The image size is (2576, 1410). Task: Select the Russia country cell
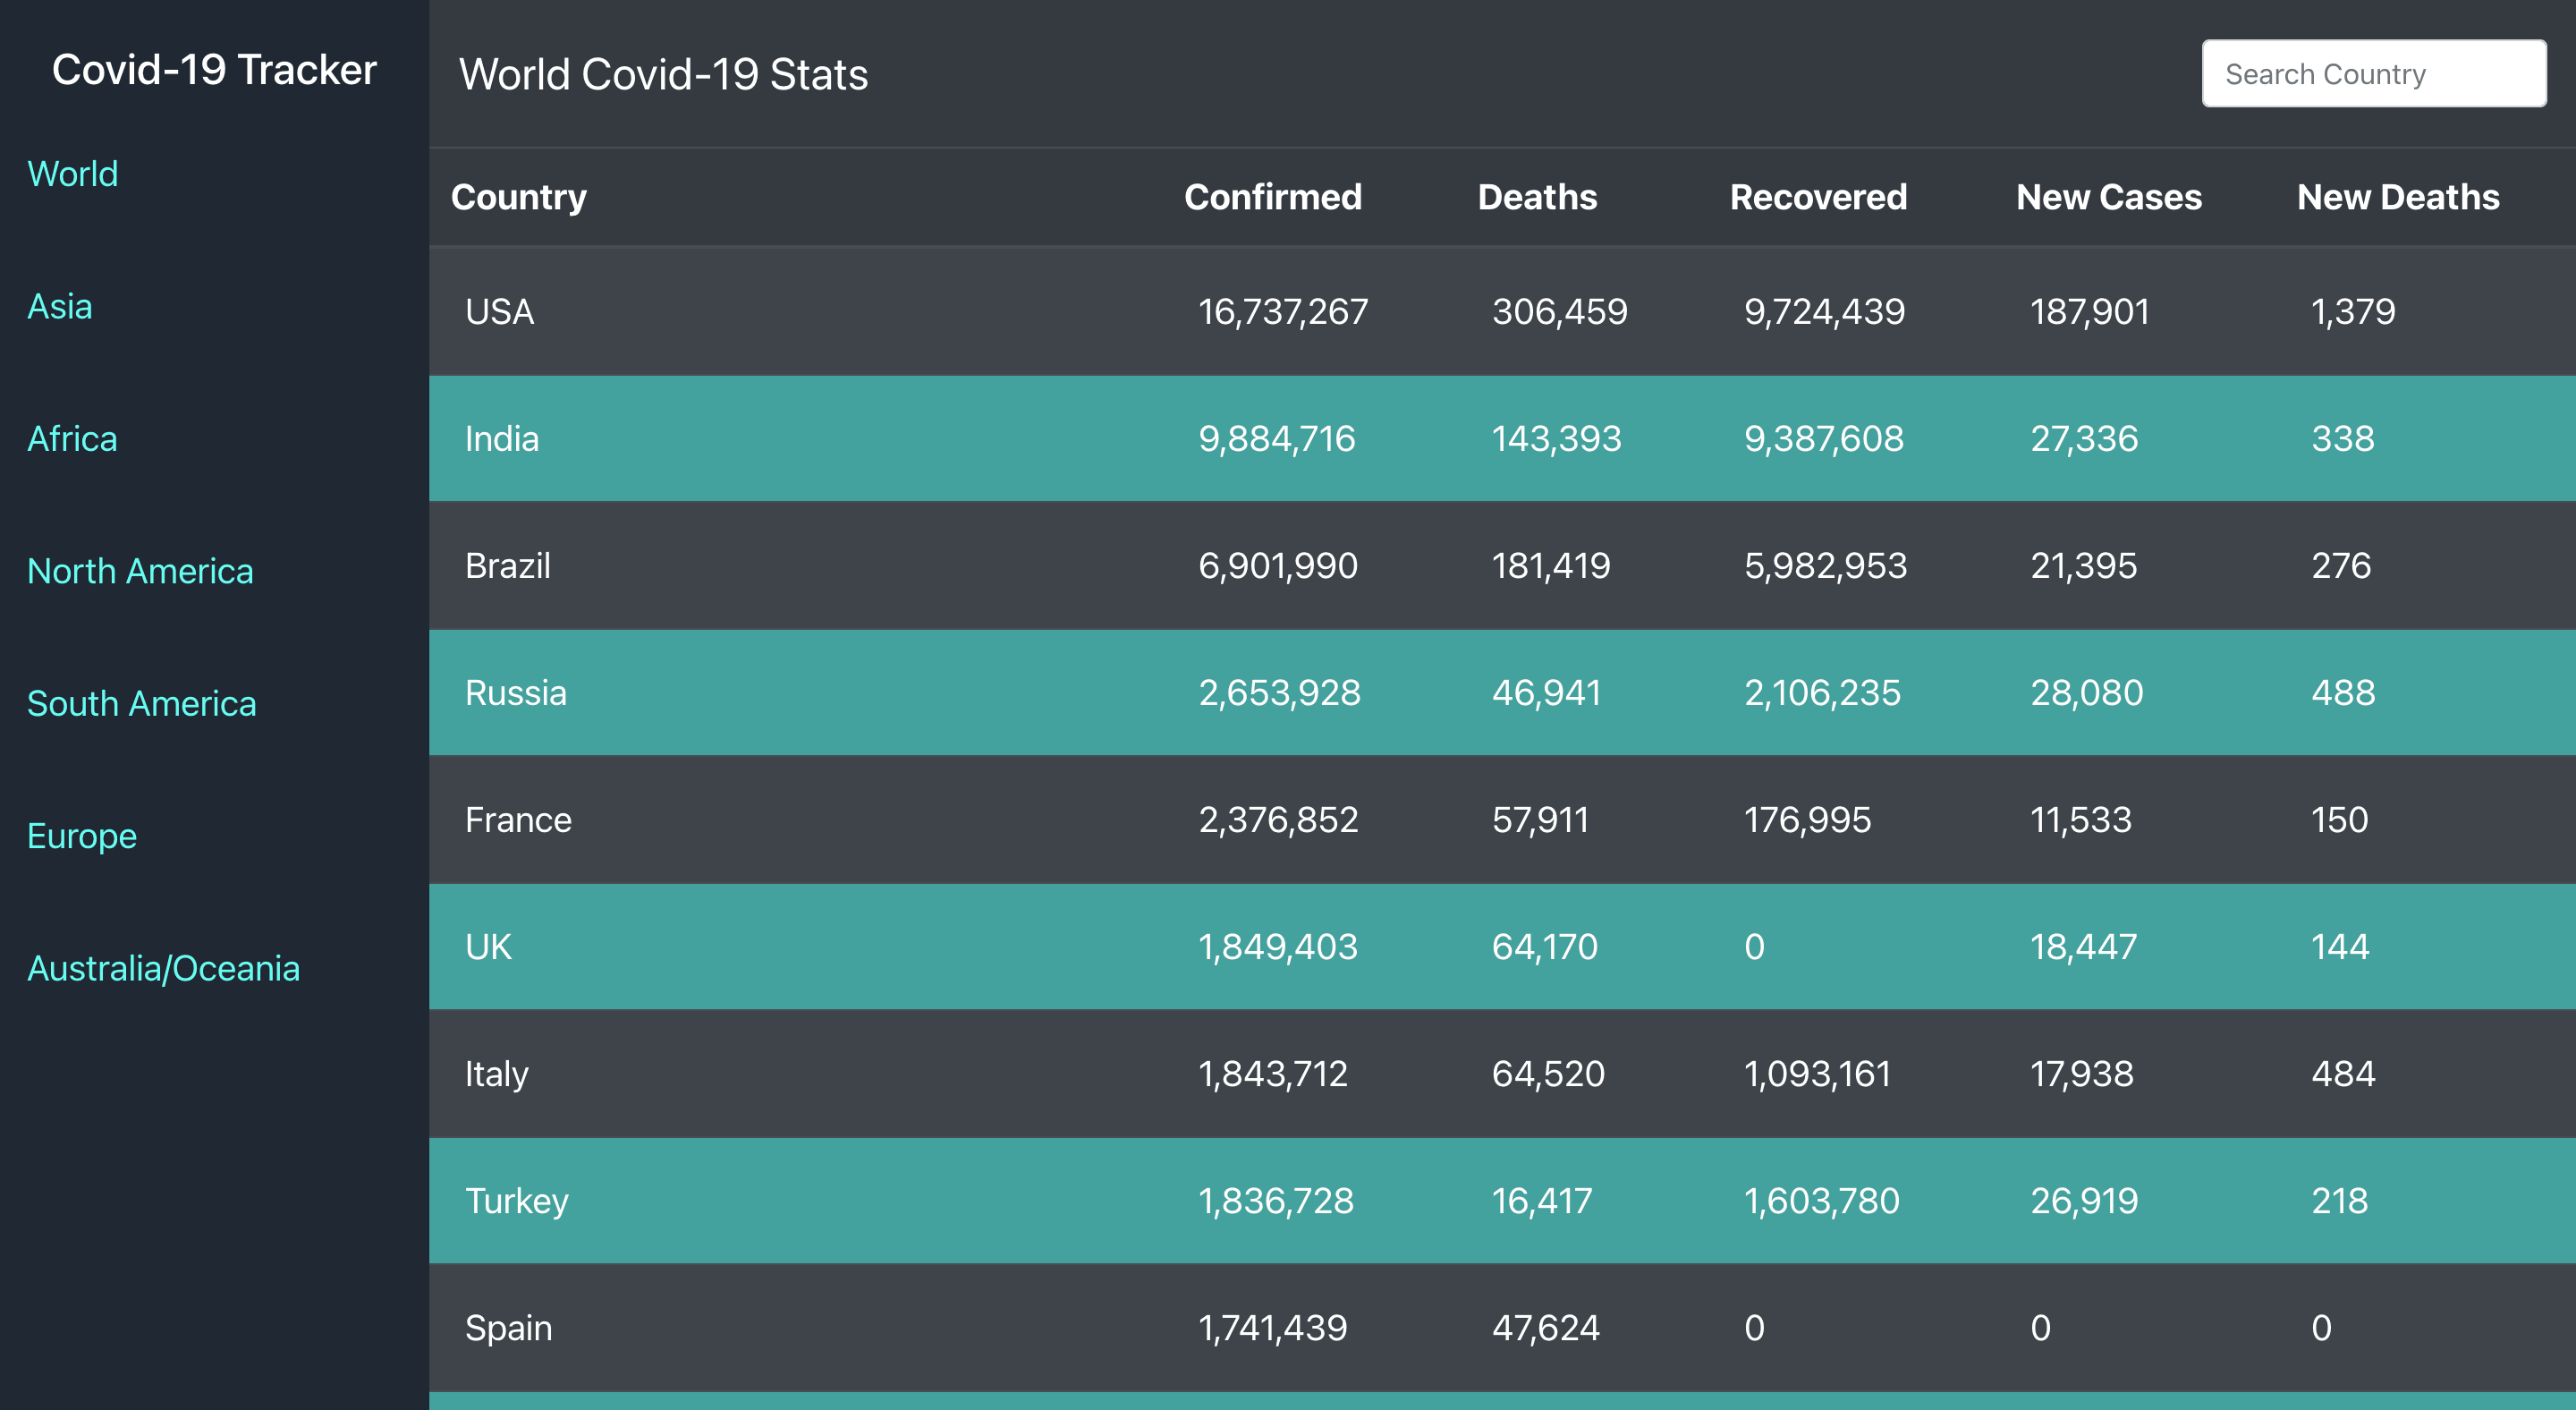pos(516,693)
